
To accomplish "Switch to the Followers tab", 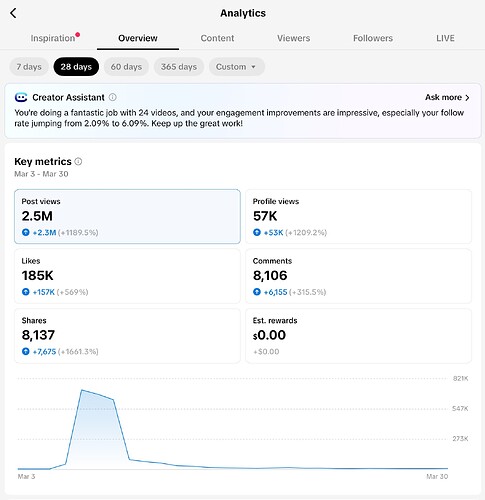I will [x=373, y=38].
